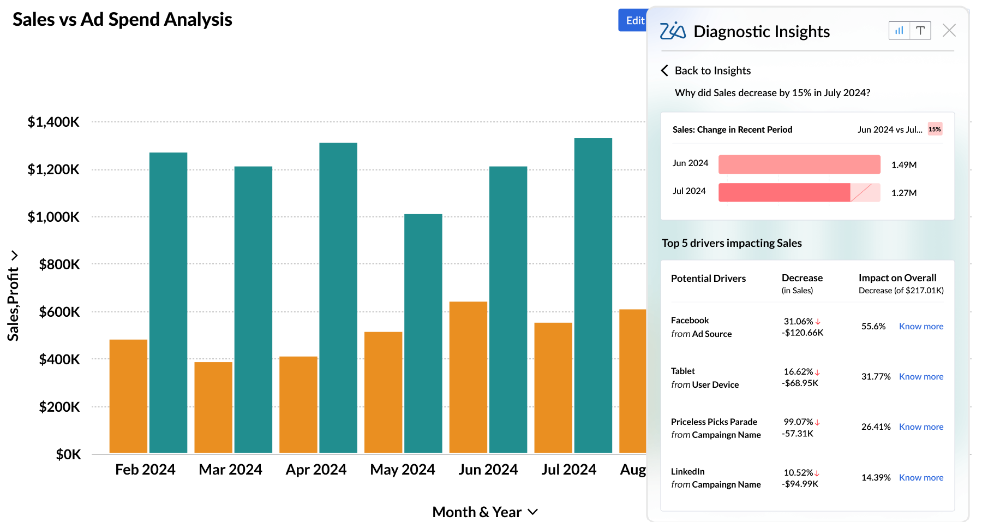The image size is (986, 522).
Task: Click the Edit button
Action: click(634, 20)
